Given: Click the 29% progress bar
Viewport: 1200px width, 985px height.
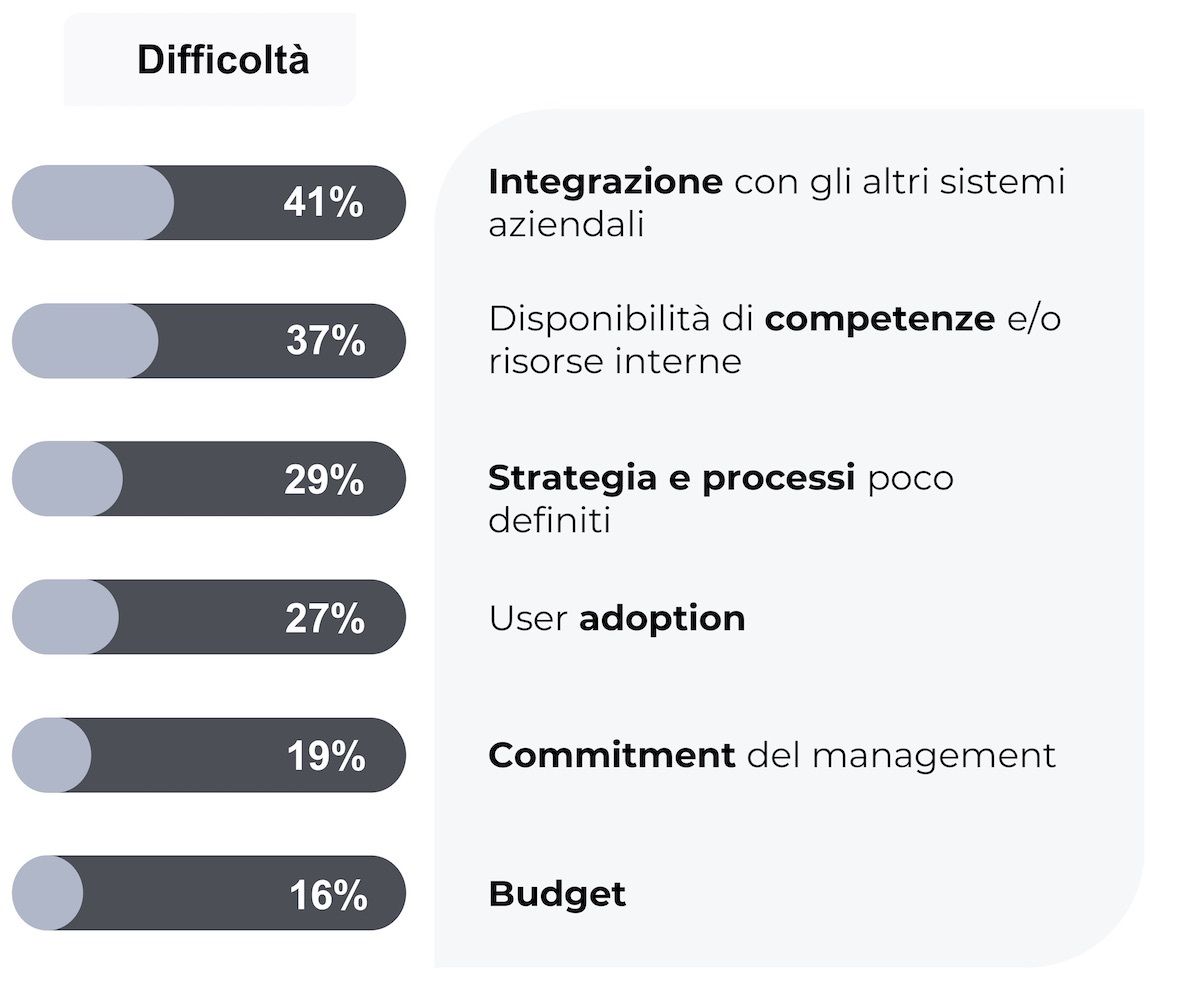Looking at the screenshot, I should tap(209, 479).
